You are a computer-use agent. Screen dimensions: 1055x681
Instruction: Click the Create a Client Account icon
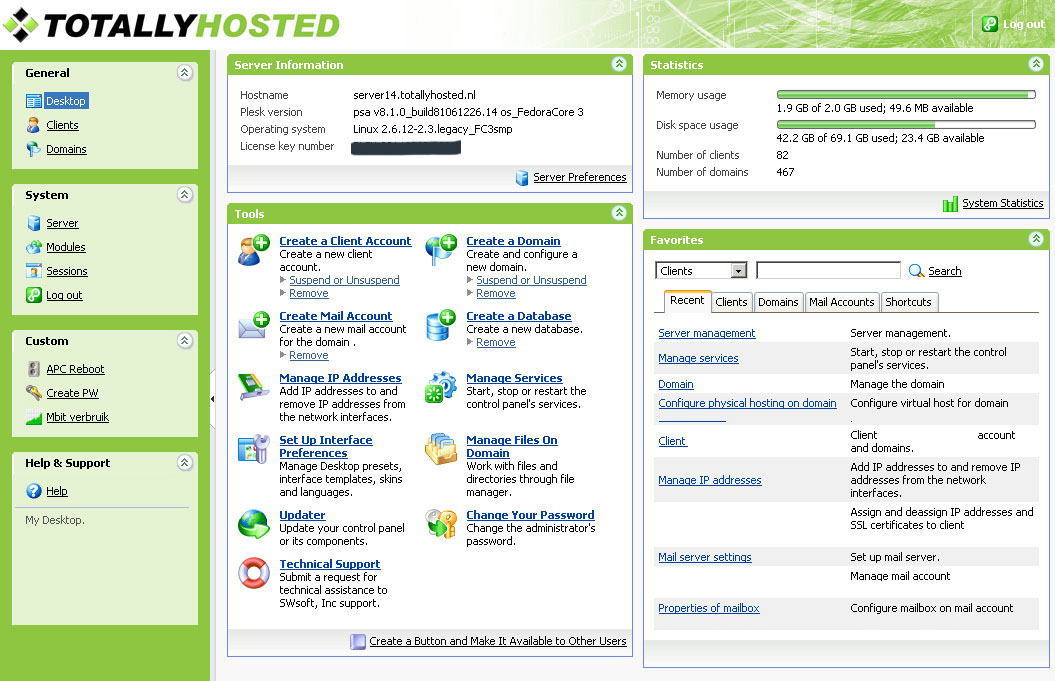coord(254,250)
